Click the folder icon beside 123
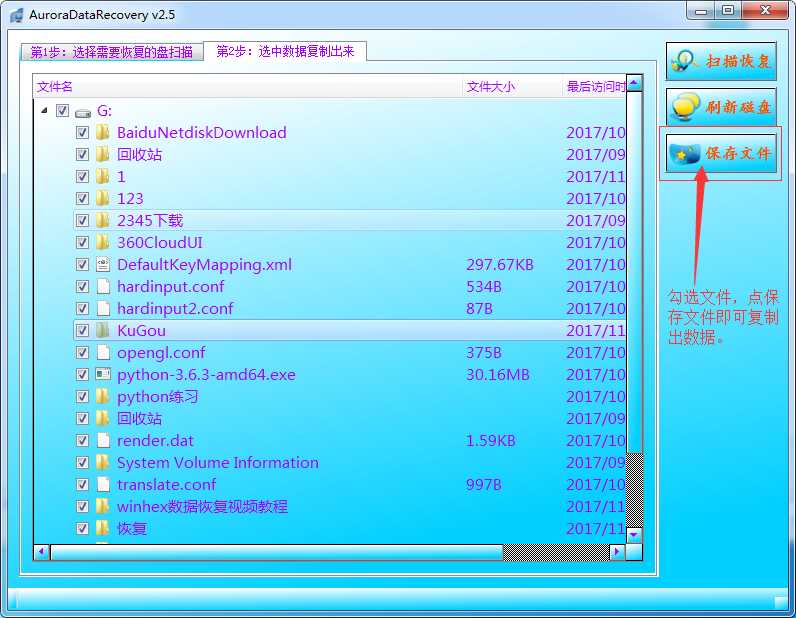The image size is (796, 618). [x=103, y=199]
